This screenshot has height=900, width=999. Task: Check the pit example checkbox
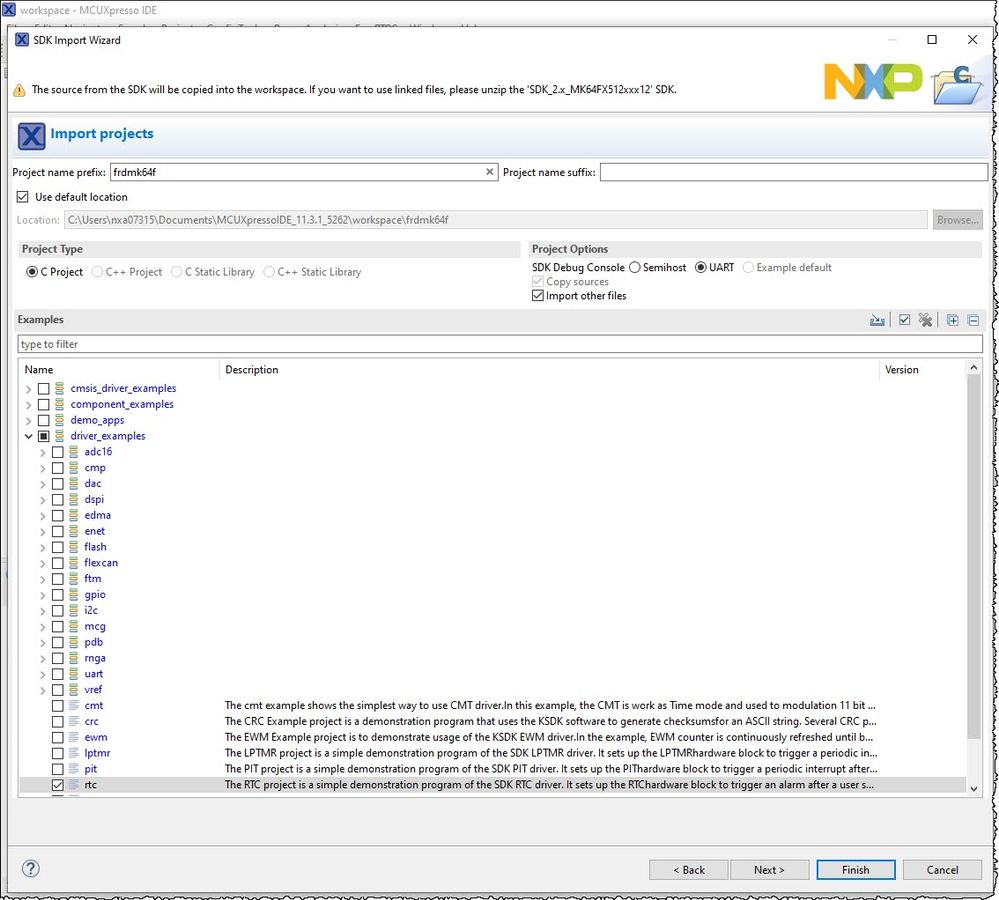(x=57, y=769)
